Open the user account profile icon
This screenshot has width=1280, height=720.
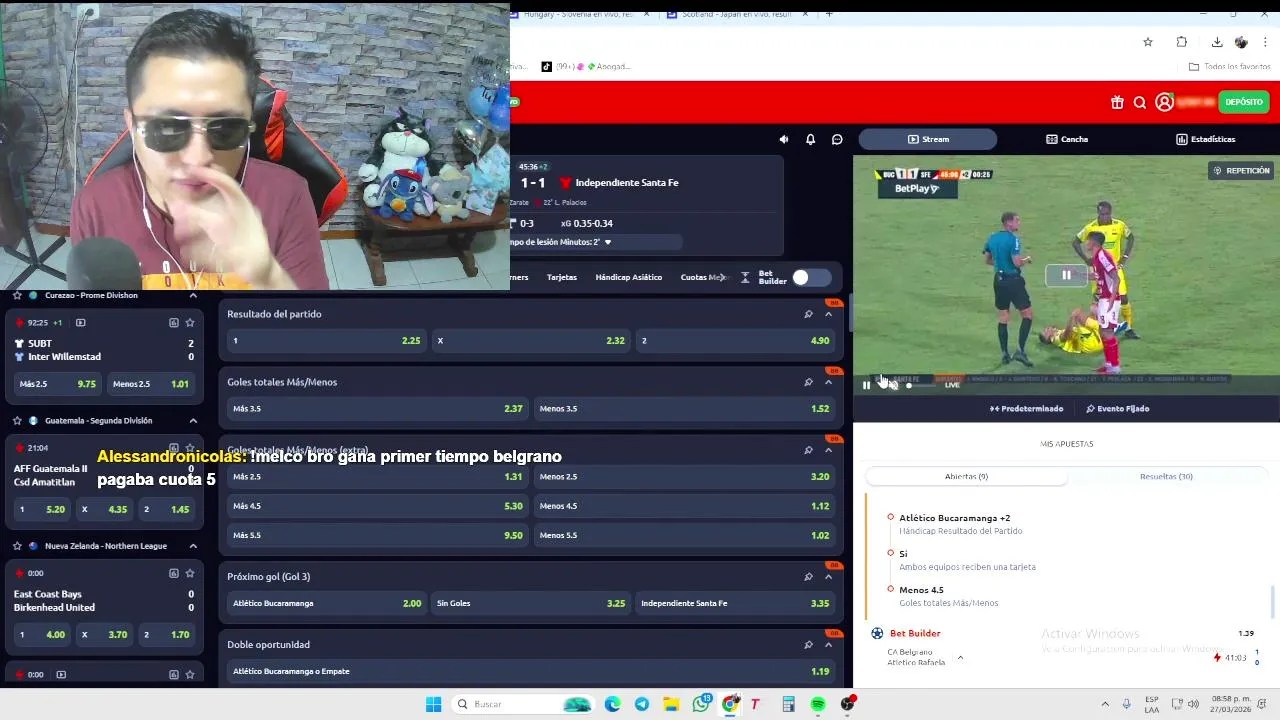(x=1164, y=102)
